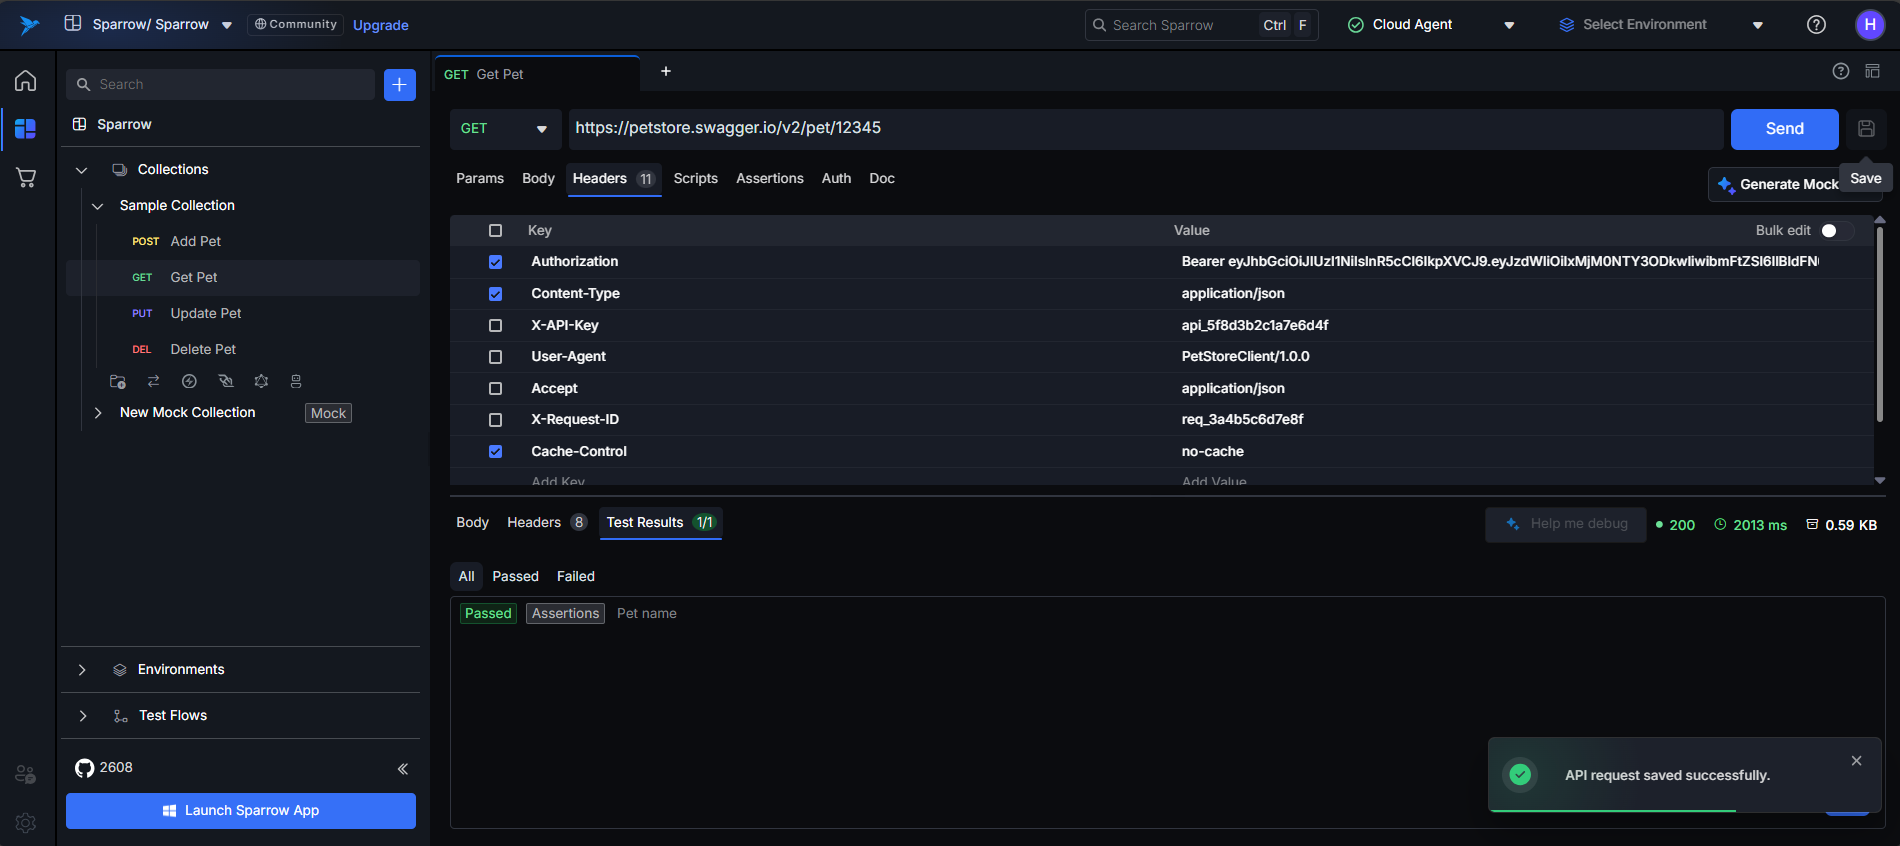Open Settings gear in bottom left

(26, 822)
